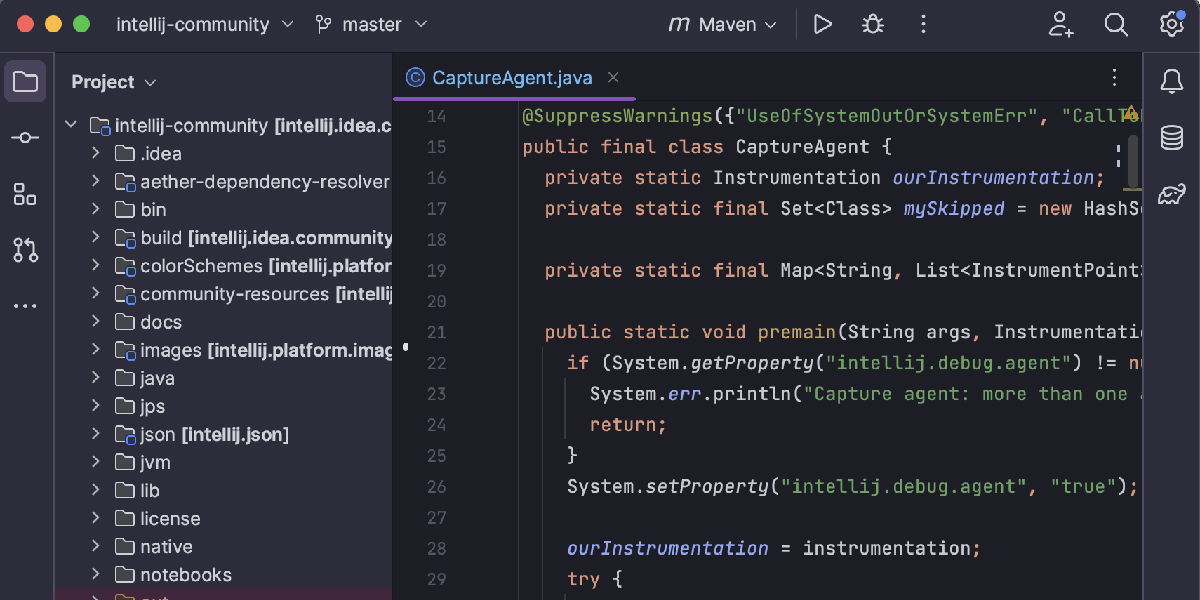Open the Notifications bell icon

[1171, 81]
